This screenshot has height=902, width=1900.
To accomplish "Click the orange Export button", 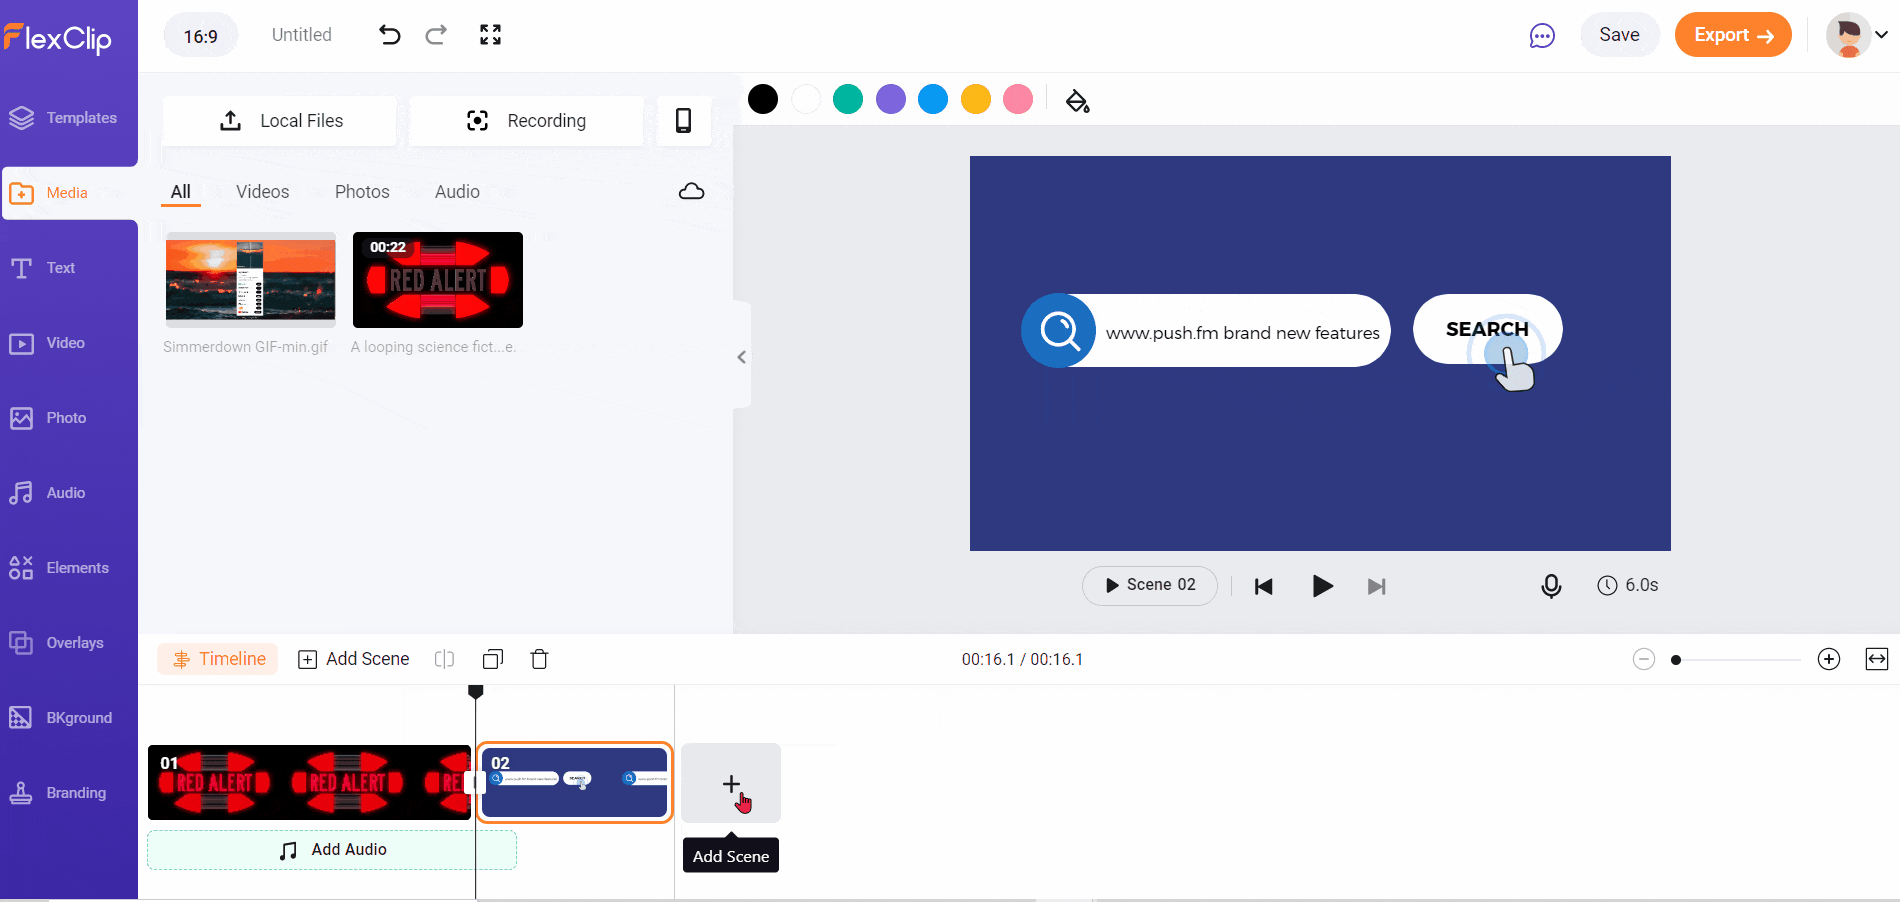I will [x=1733, y=35].
